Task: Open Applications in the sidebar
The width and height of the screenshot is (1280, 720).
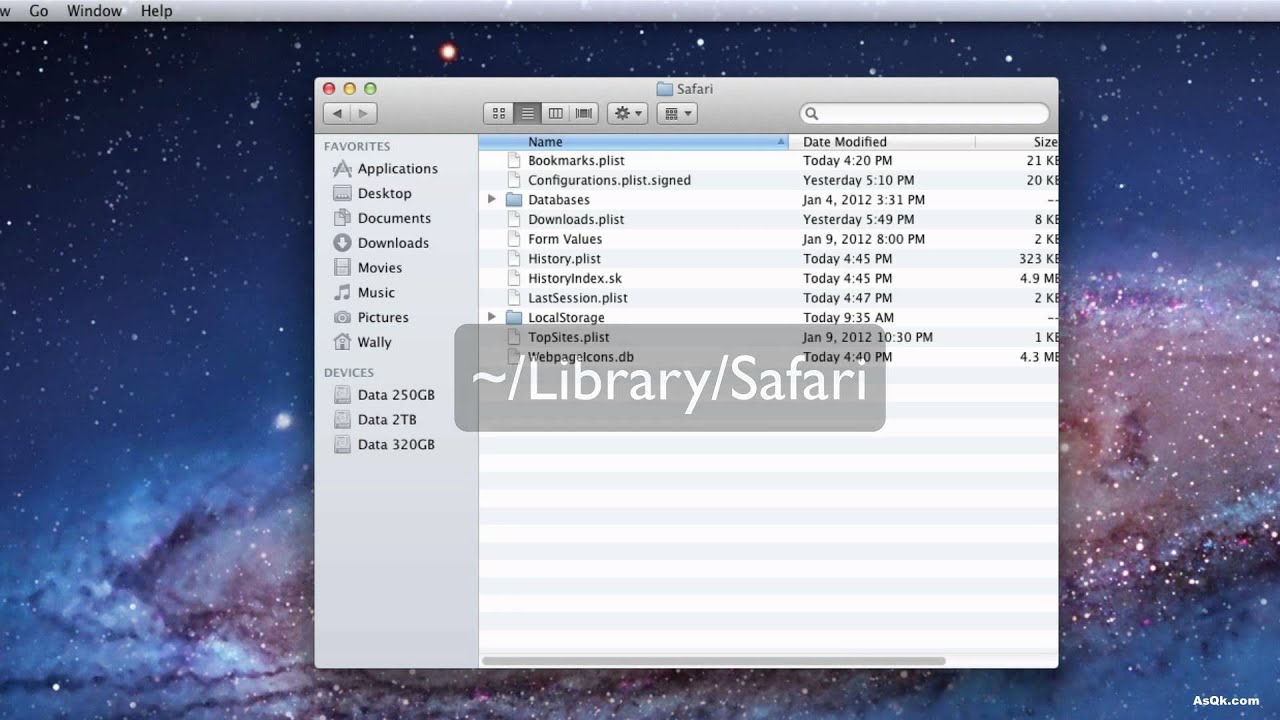Action: pyautogui.click(x=386, y=169)
